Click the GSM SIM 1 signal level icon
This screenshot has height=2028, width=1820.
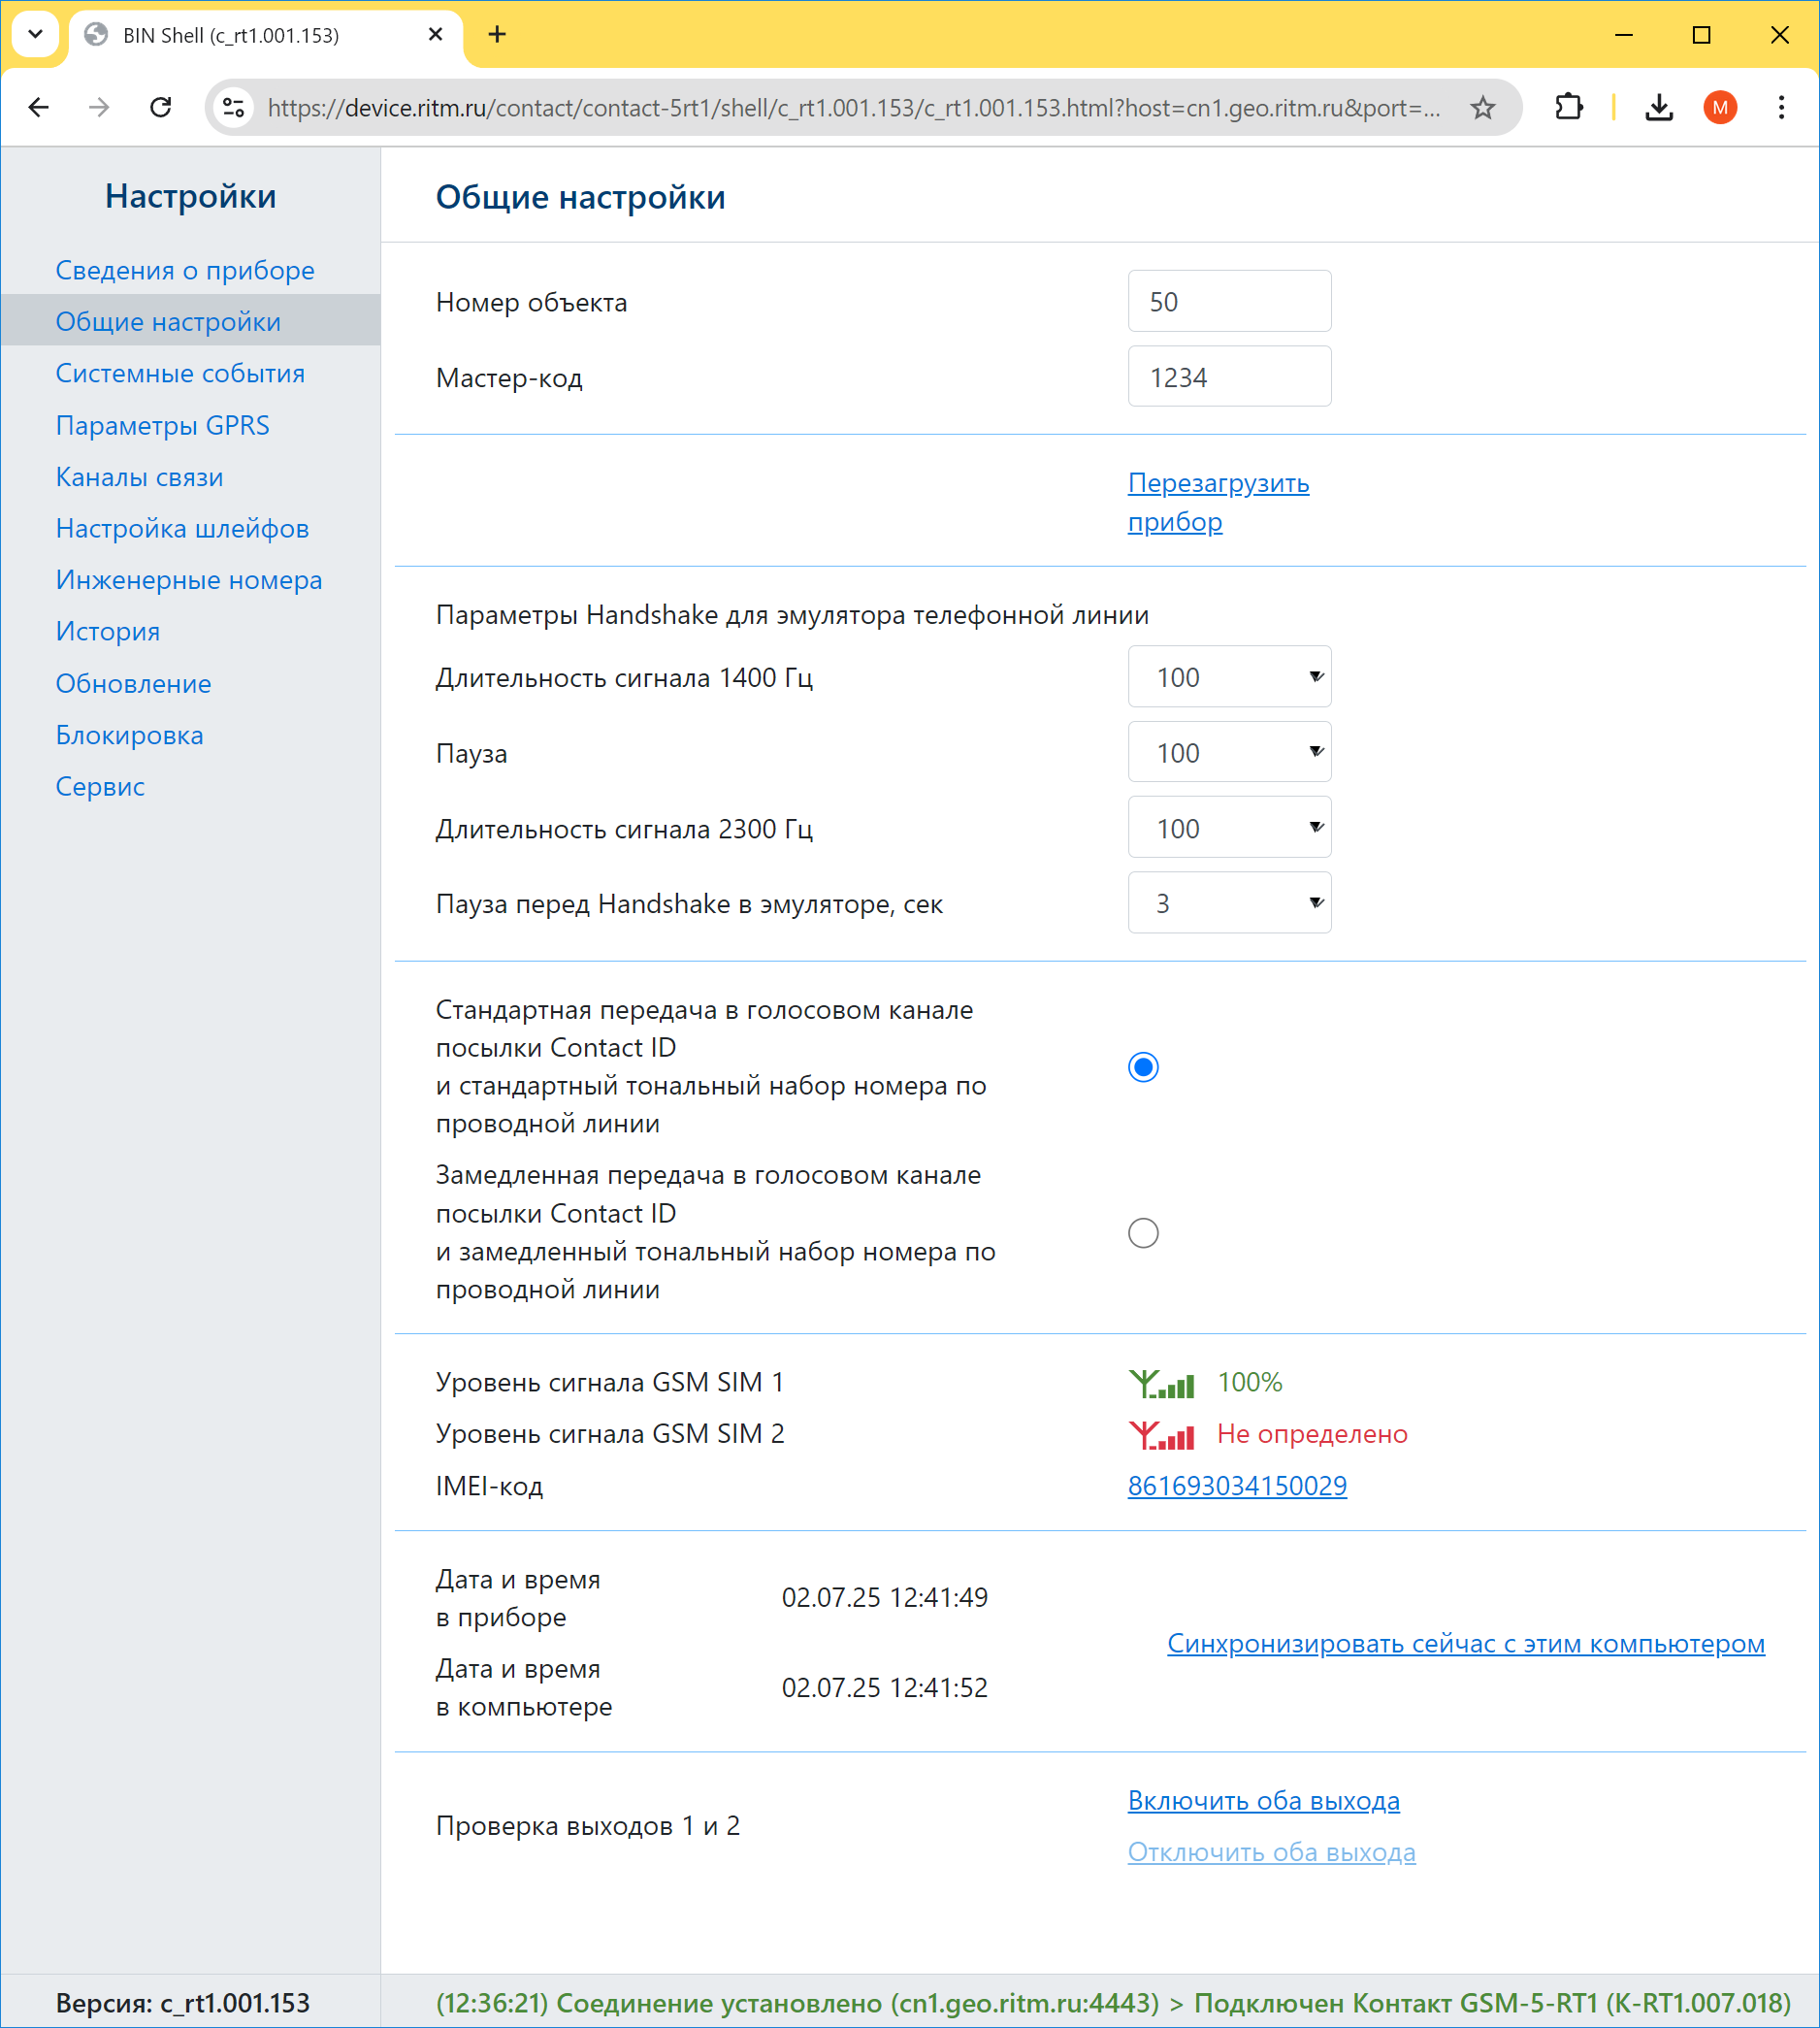(1161, 1383)
